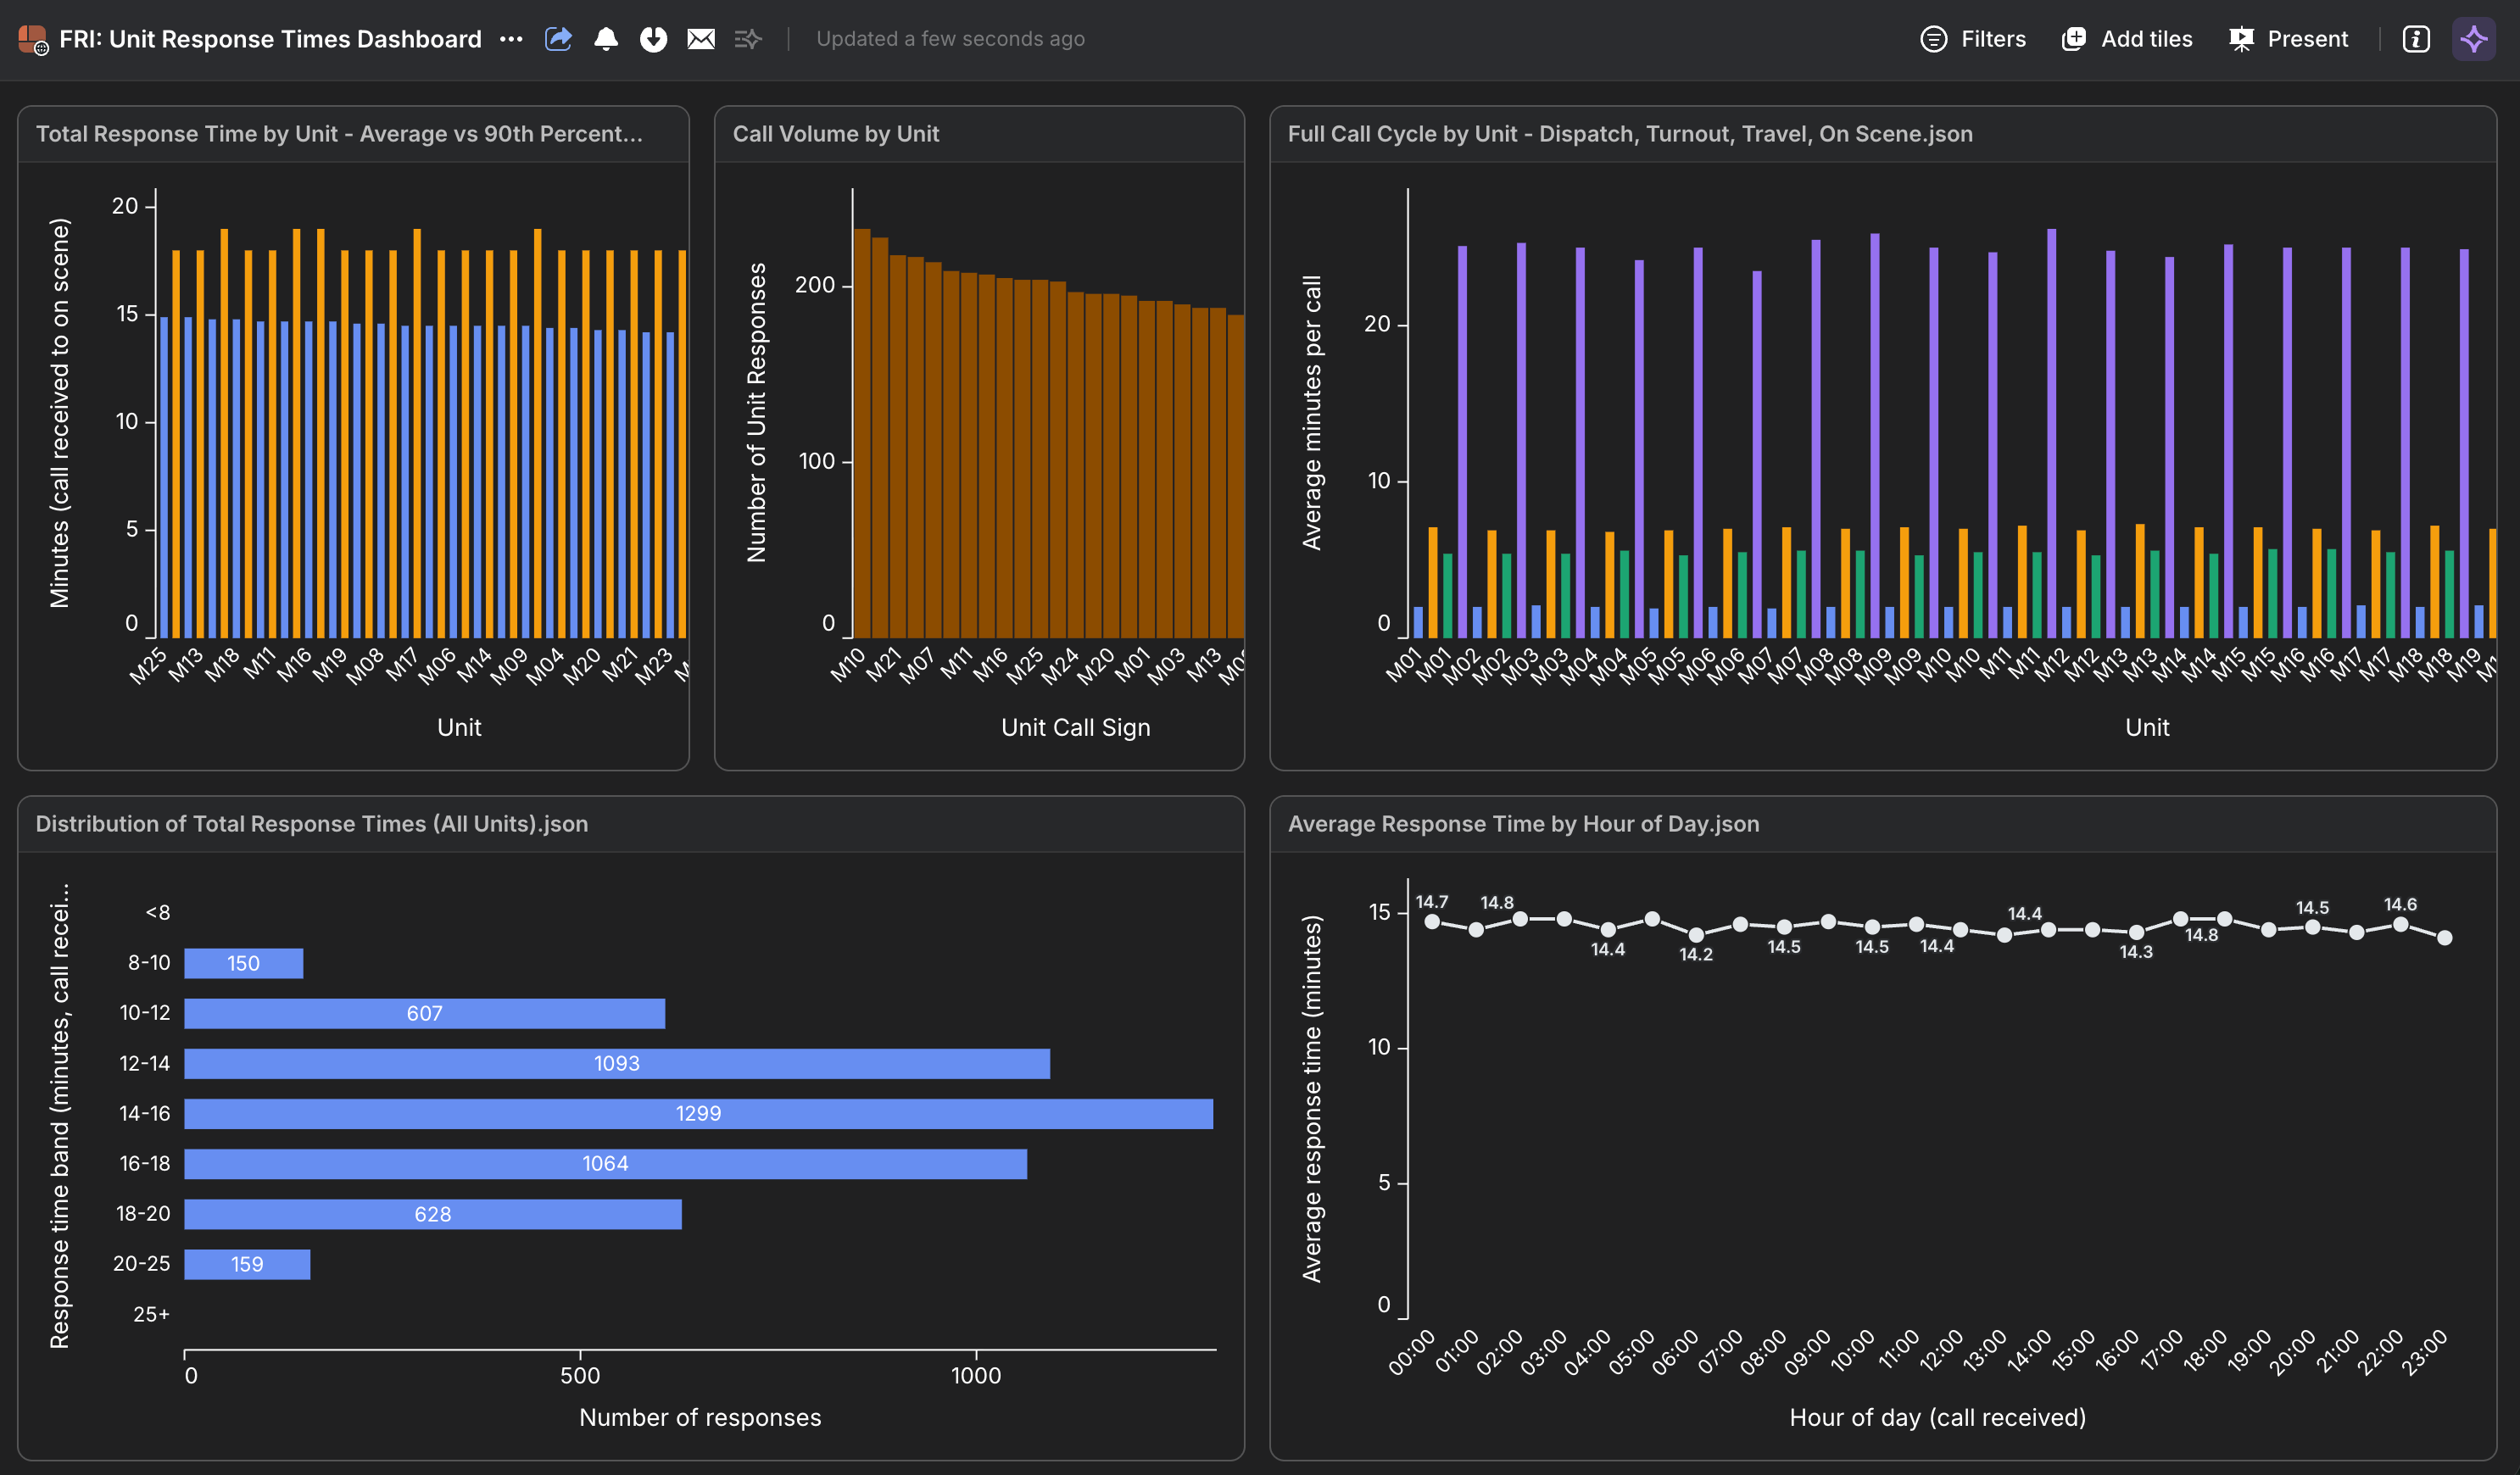Click the "Hour of day (call received)" axis title

tap(1938, 1417)
